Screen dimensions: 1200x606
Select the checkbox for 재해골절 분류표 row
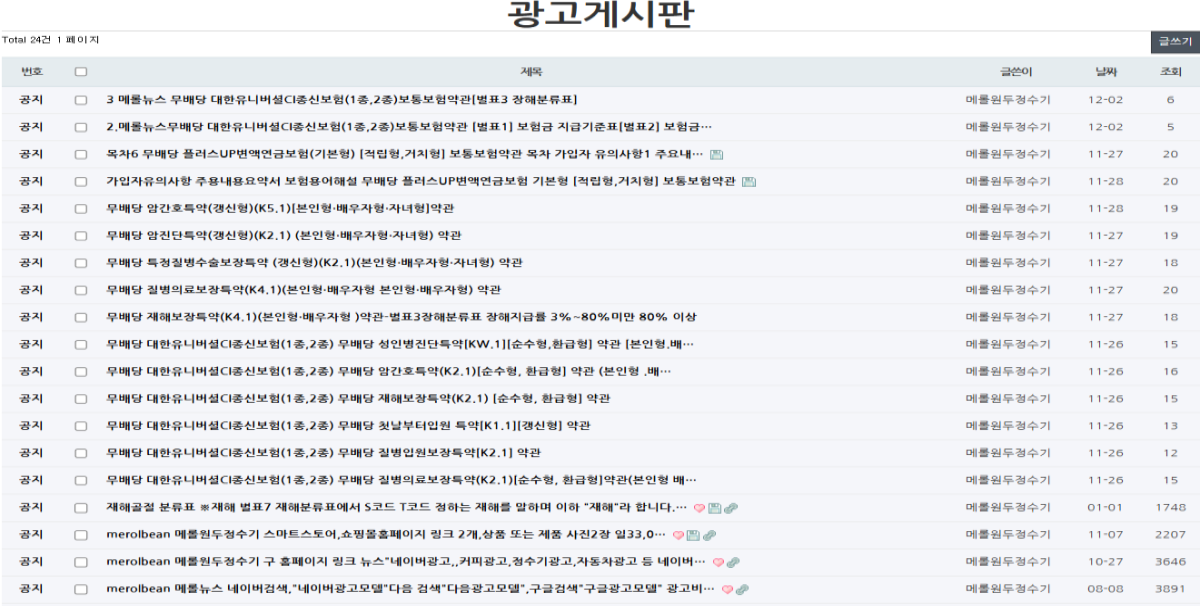[x=81, y=507]
